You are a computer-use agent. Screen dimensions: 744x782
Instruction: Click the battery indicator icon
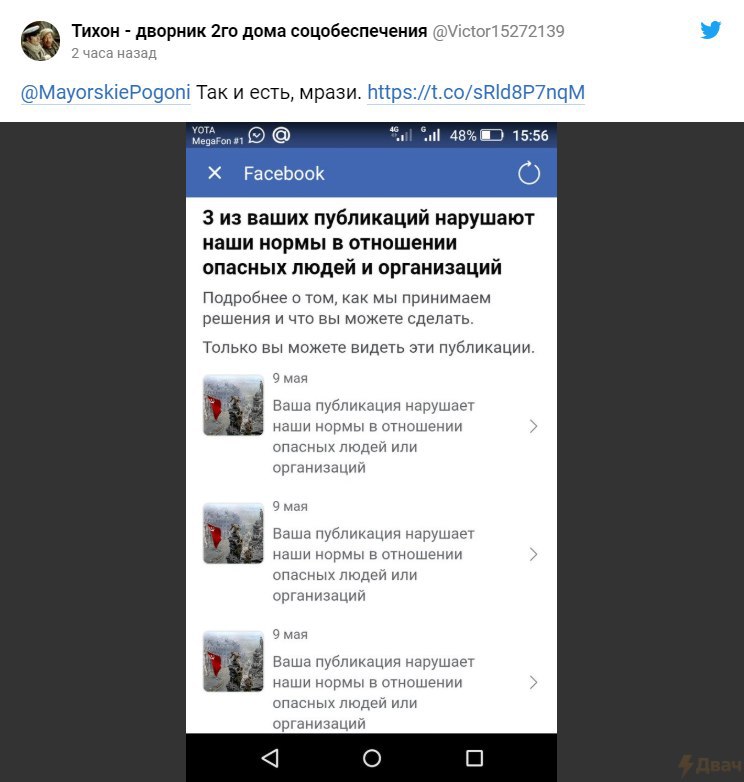pos(492,135)
